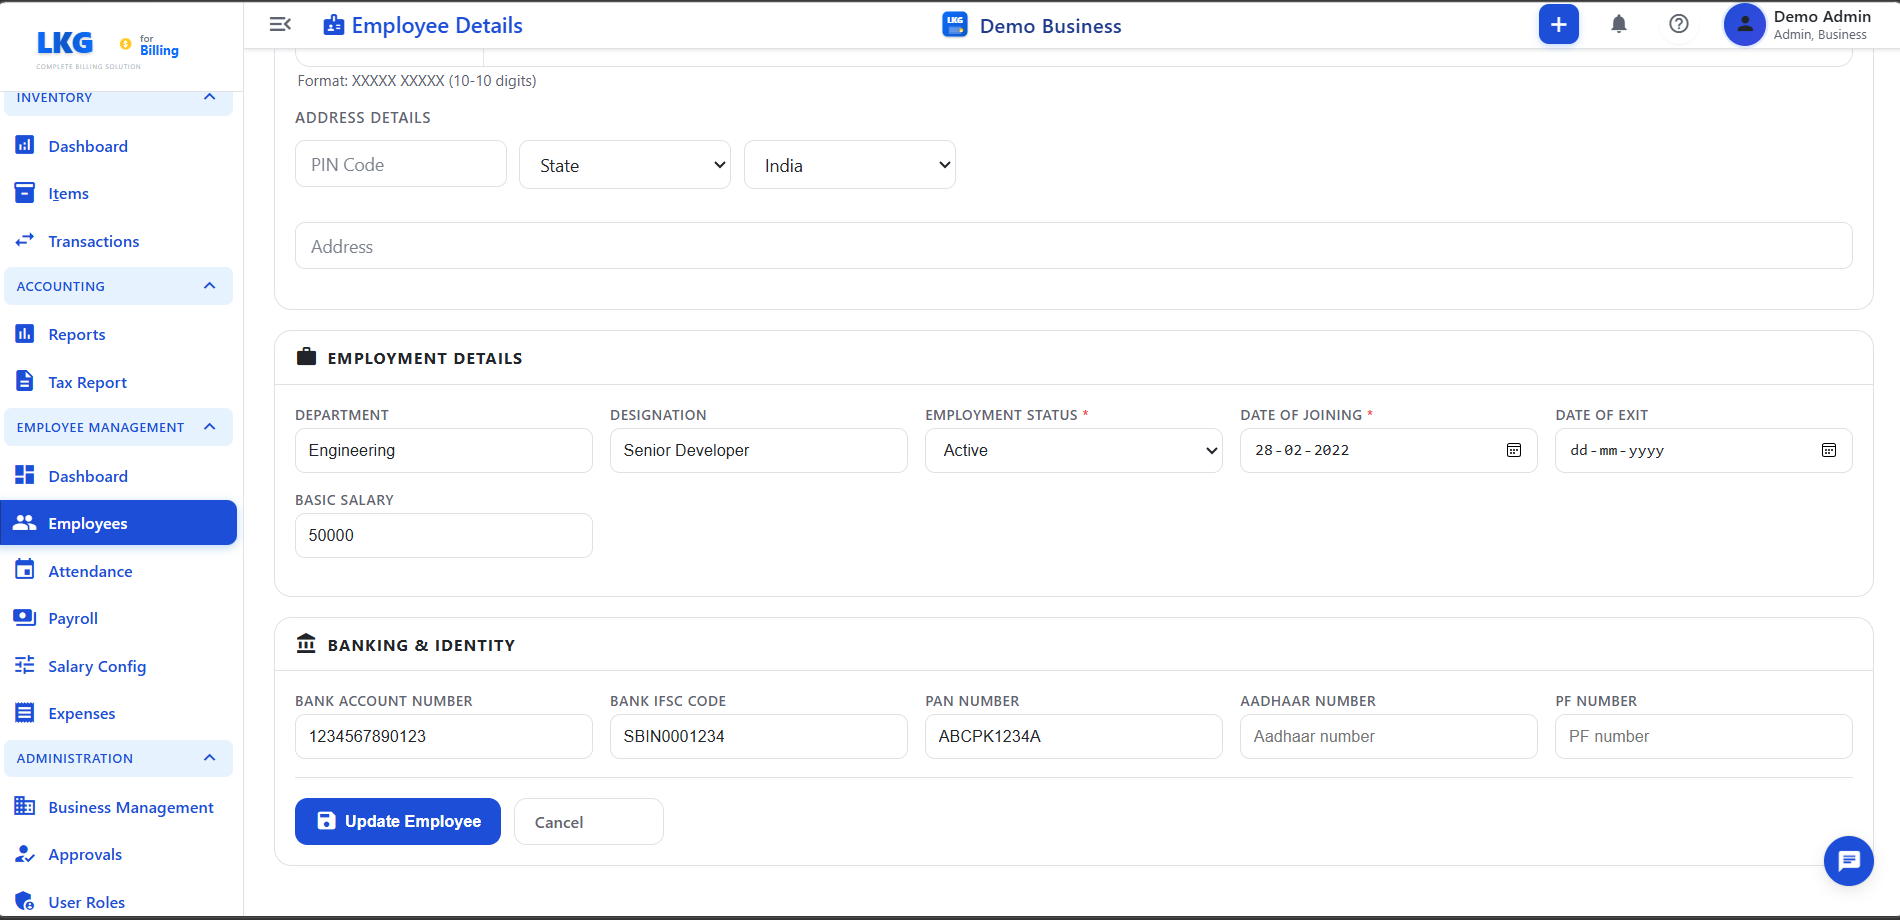Click the PAN Number field

click(x=1074, y=736)
